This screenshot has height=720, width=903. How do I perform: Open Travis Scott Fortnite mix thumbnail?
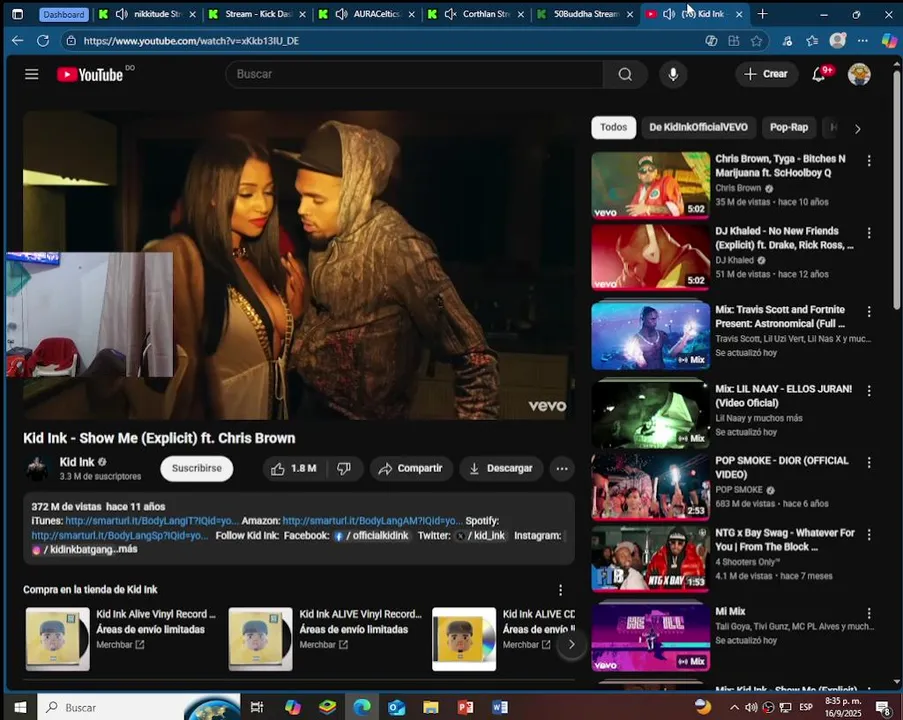click(x=650, y=336)
